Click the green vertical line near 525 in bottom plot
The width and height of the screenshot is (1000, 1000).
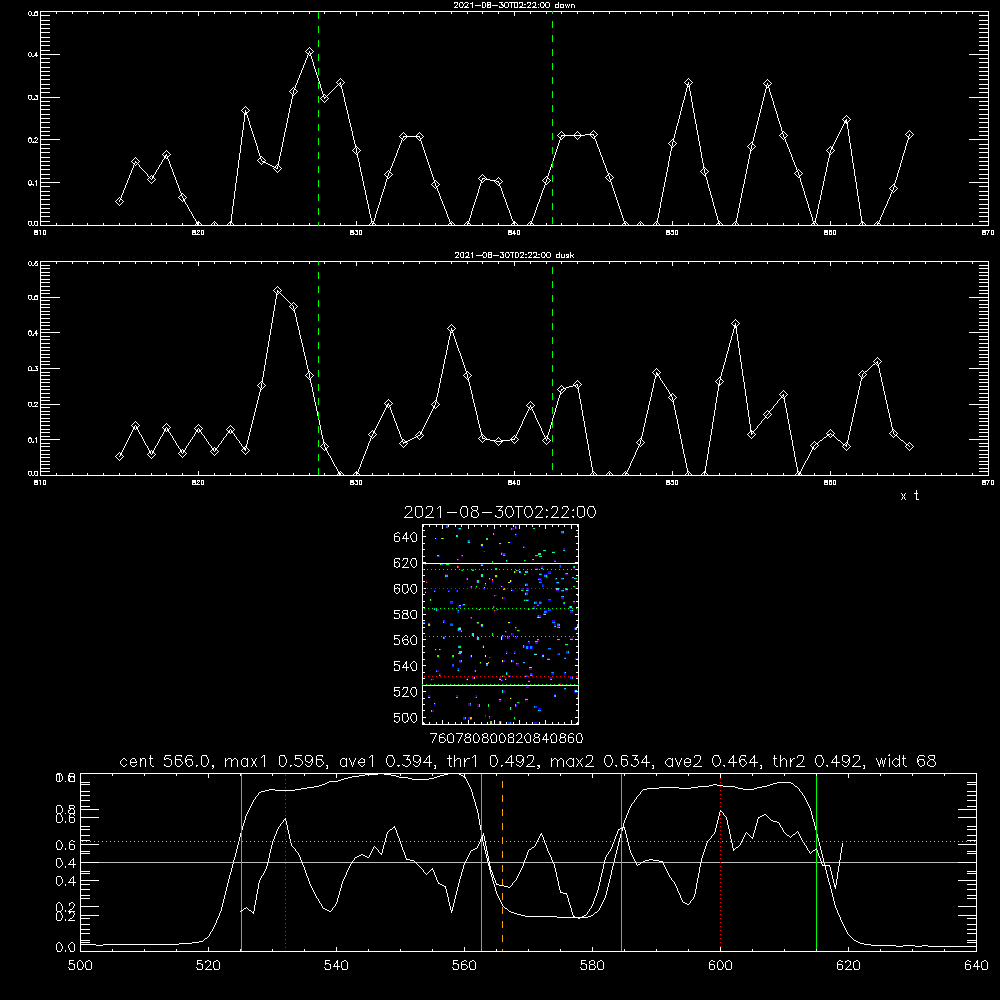point(241,862)
